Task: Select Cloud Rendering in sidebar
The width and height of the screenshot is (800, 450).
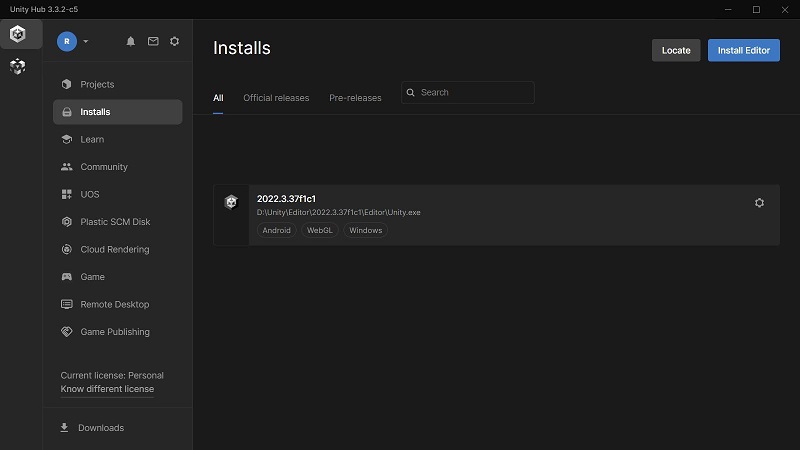Action: (114, 250)
